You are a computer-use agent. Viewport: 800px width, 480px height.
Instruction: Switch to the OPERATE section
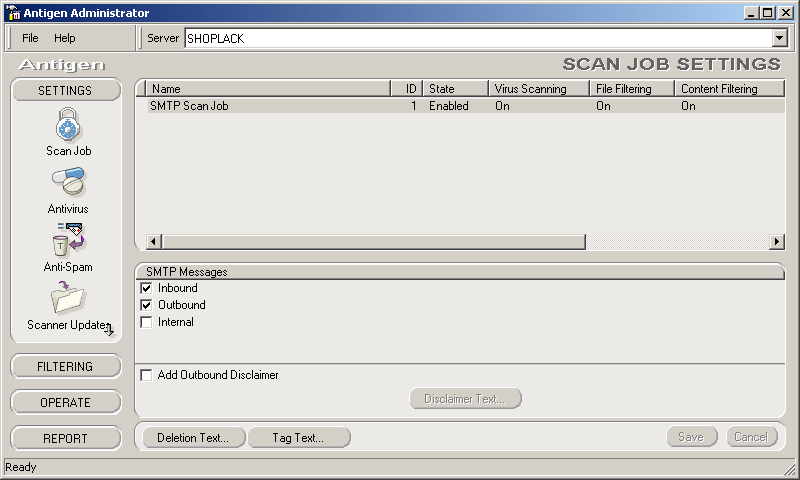[x=65, y=402]
